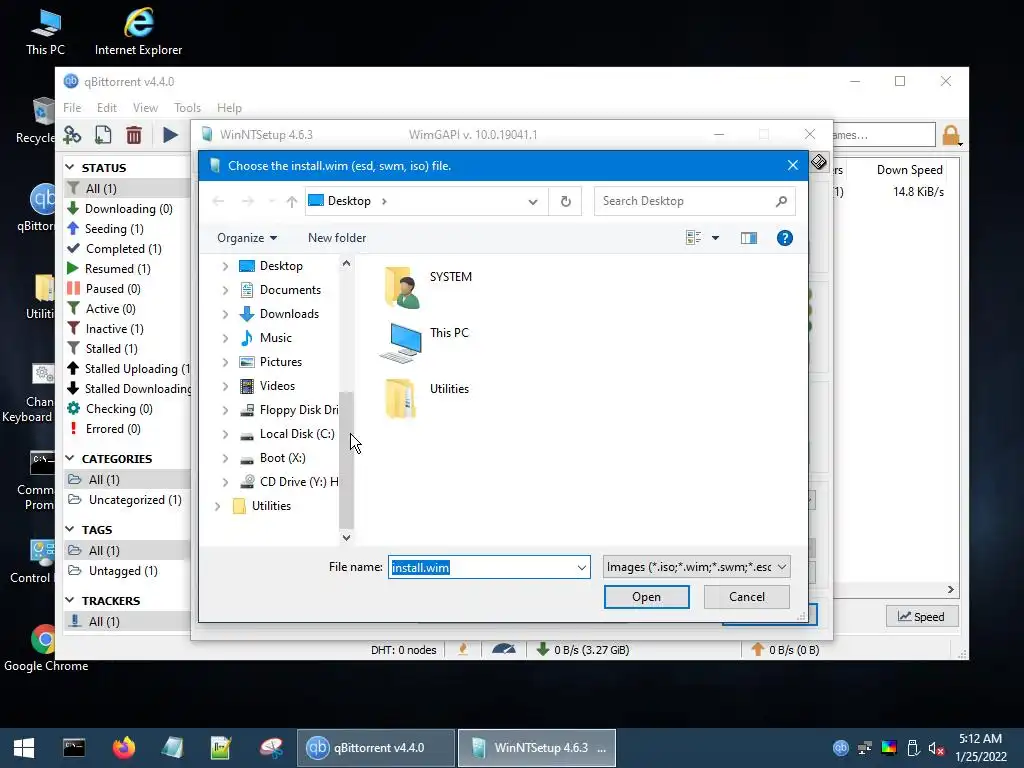Click qBittorrent Add torrent file icon
This screenshot has height=768, width=1024.
[x=103, y=135]
